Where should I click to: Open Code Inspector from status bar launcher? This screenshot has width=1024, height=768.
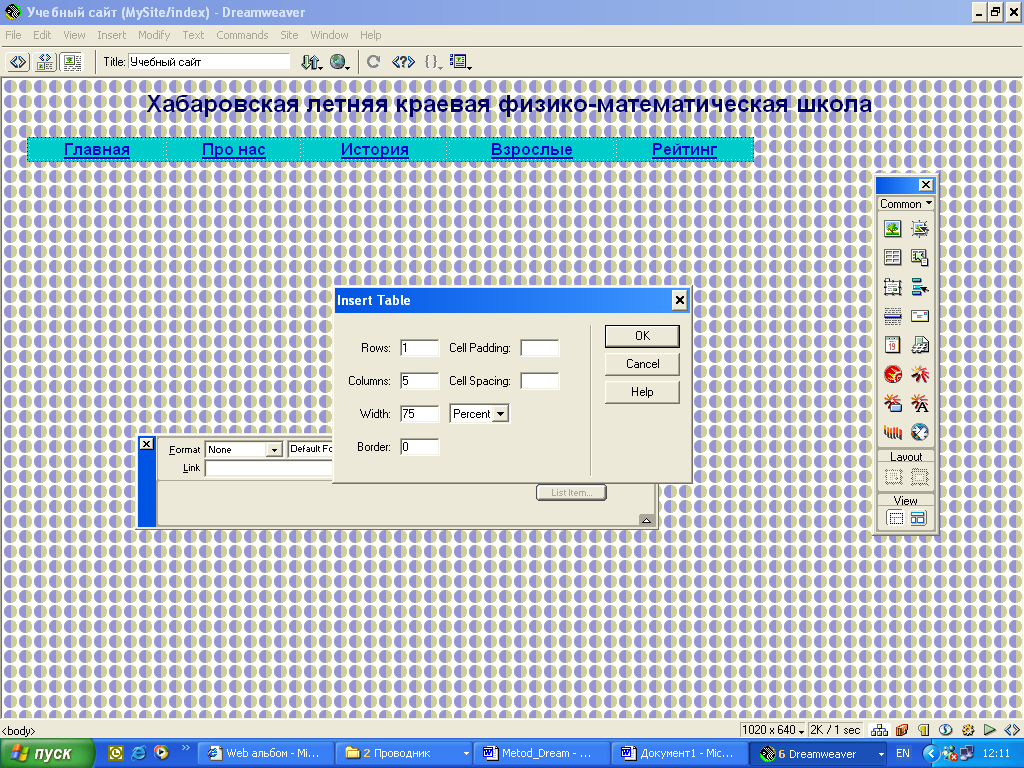pos(1012,729)
